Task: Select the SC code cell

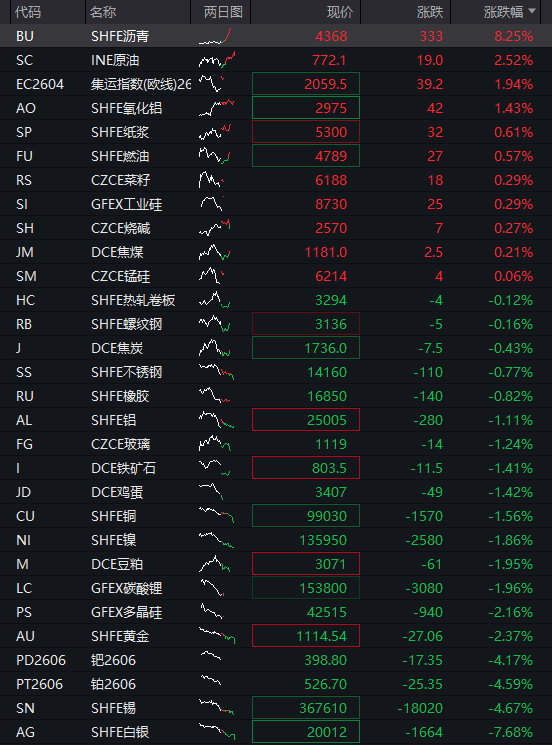Action: (24, 60)
